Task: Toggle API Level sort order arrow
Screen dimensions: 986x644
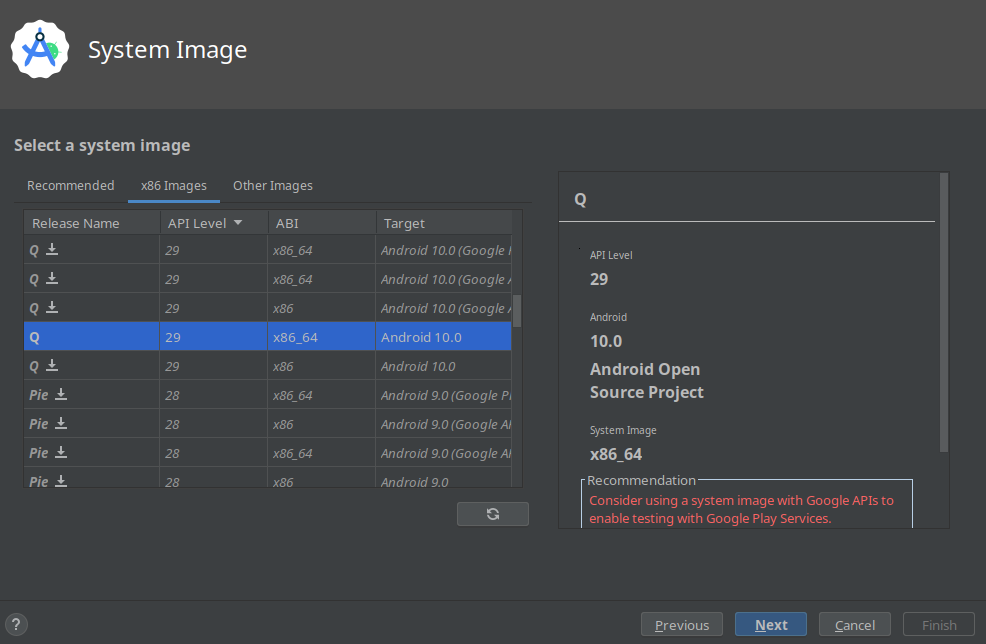Action: [x=238, y=223]
